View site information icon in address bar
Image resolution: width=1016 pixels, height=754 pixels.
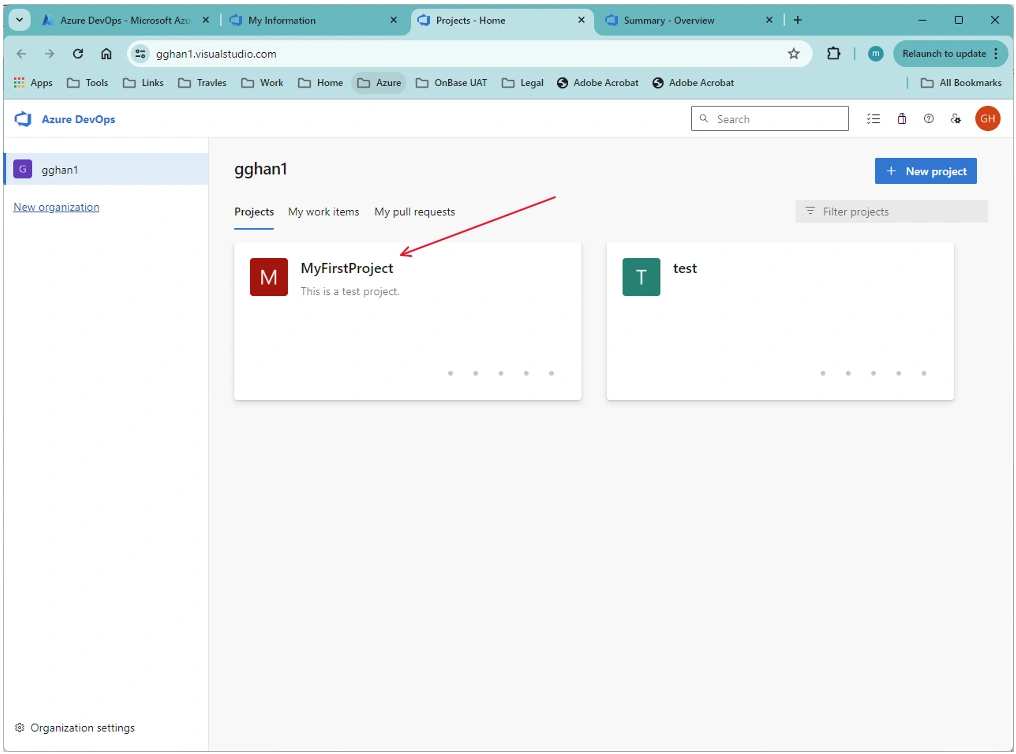(140, 54)
